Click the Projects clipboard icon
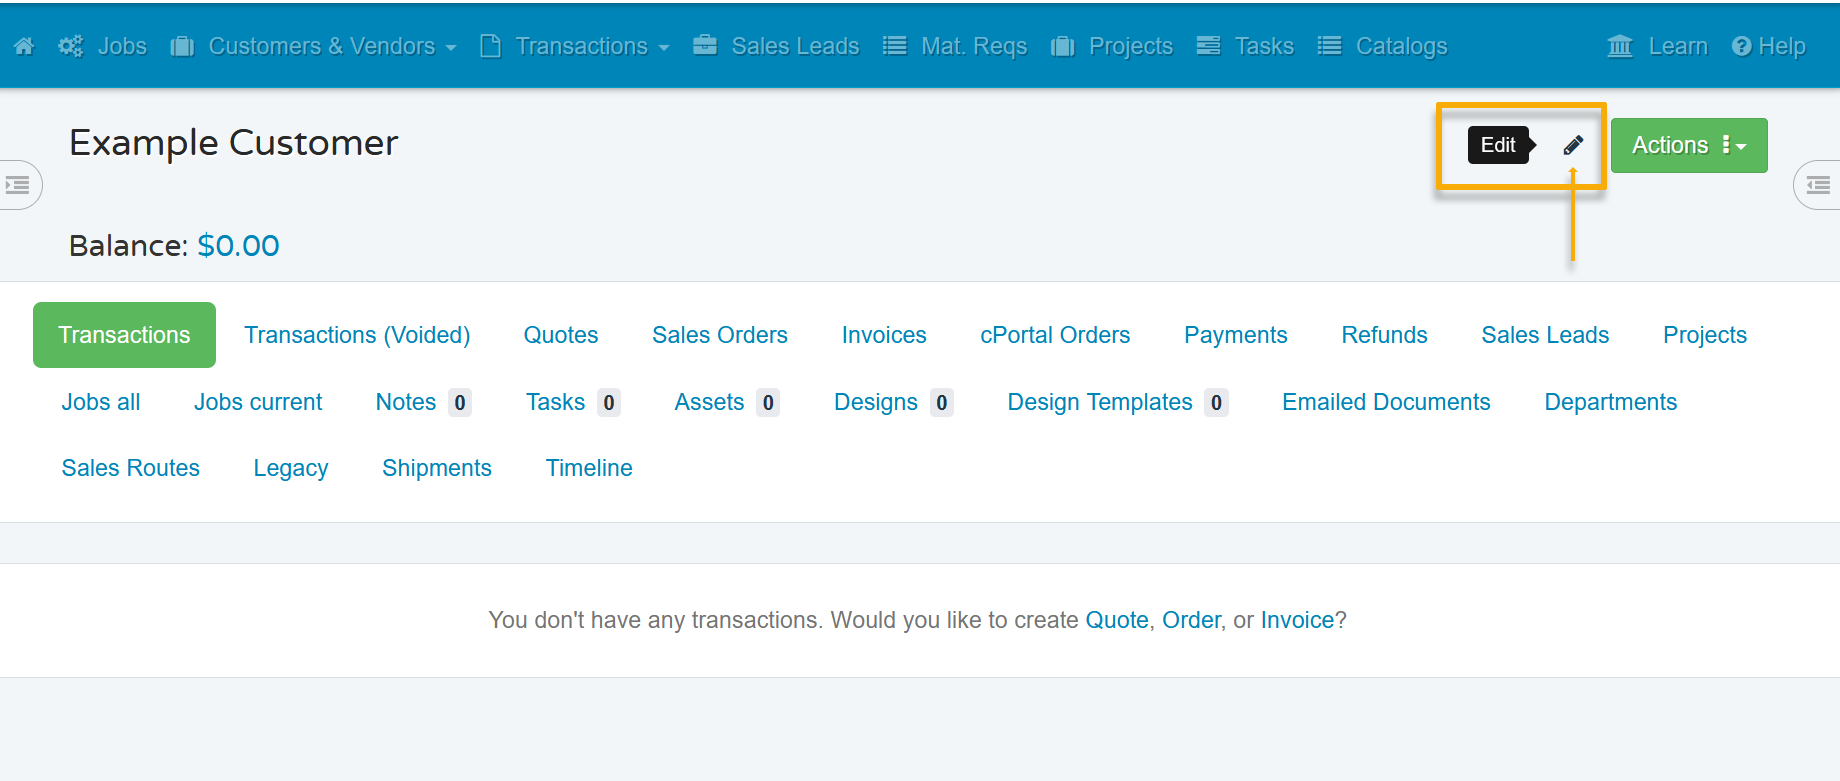Screen dimensions: 1840x781 click(1063, 46)
